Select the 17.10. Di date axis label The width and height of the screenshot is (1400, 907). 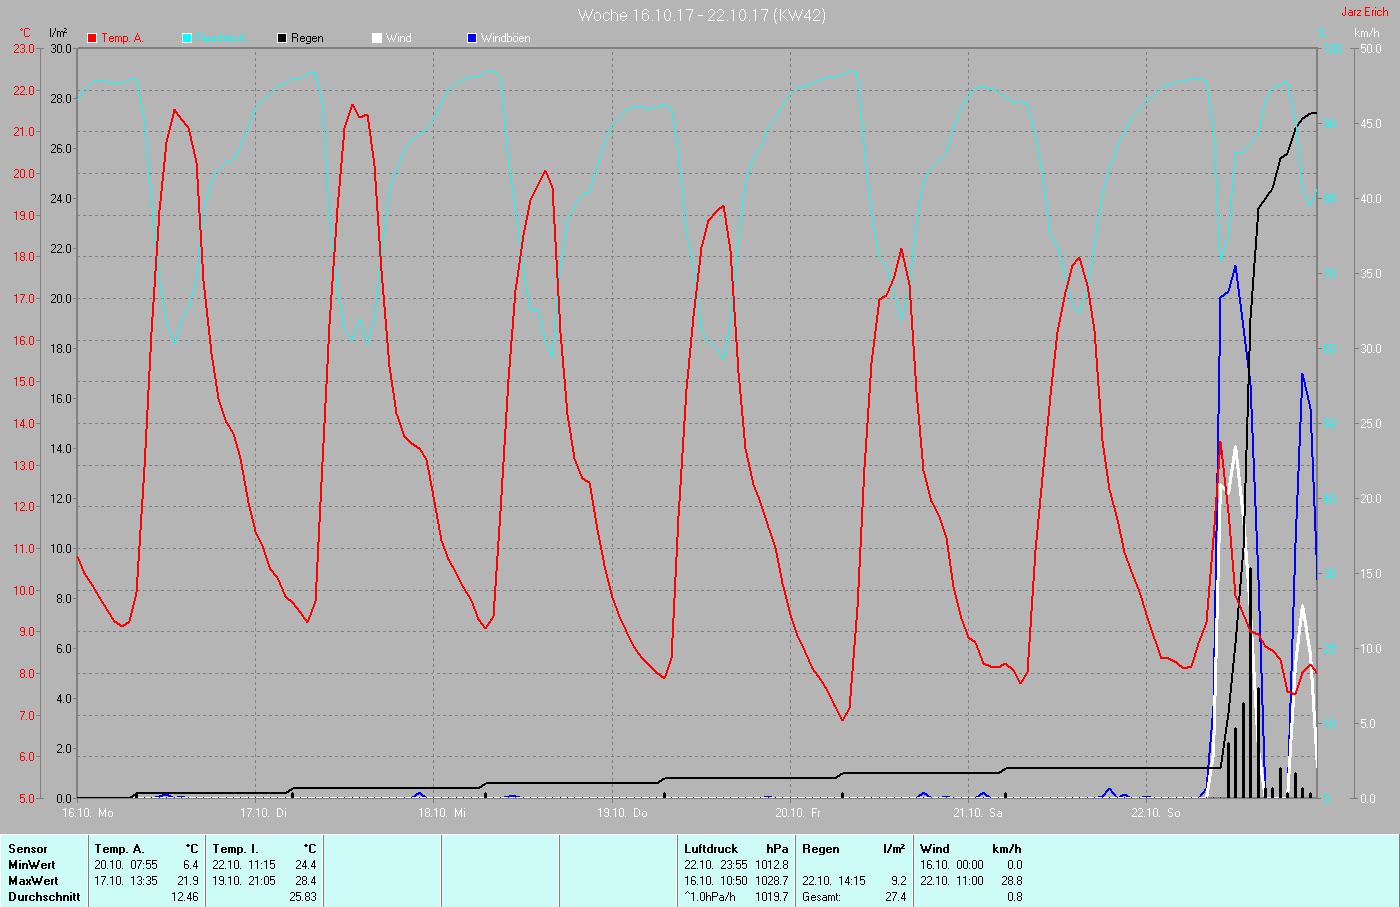tap(264, 813)
